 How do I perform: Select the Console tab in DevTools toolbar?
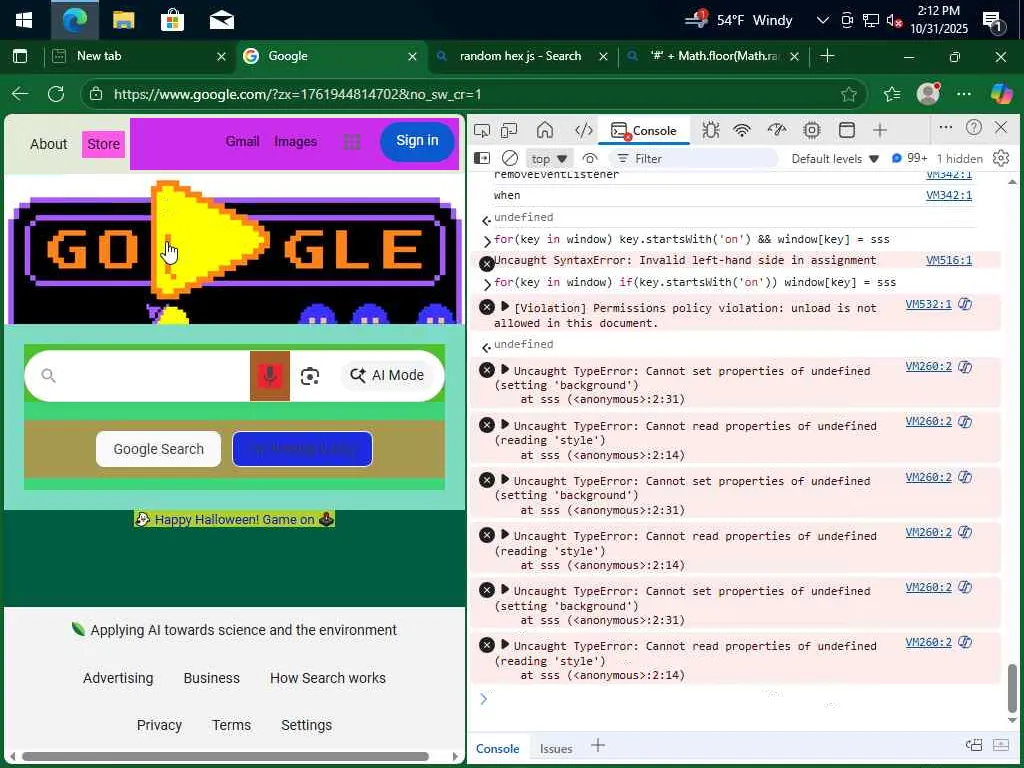[x=645, y=131]
